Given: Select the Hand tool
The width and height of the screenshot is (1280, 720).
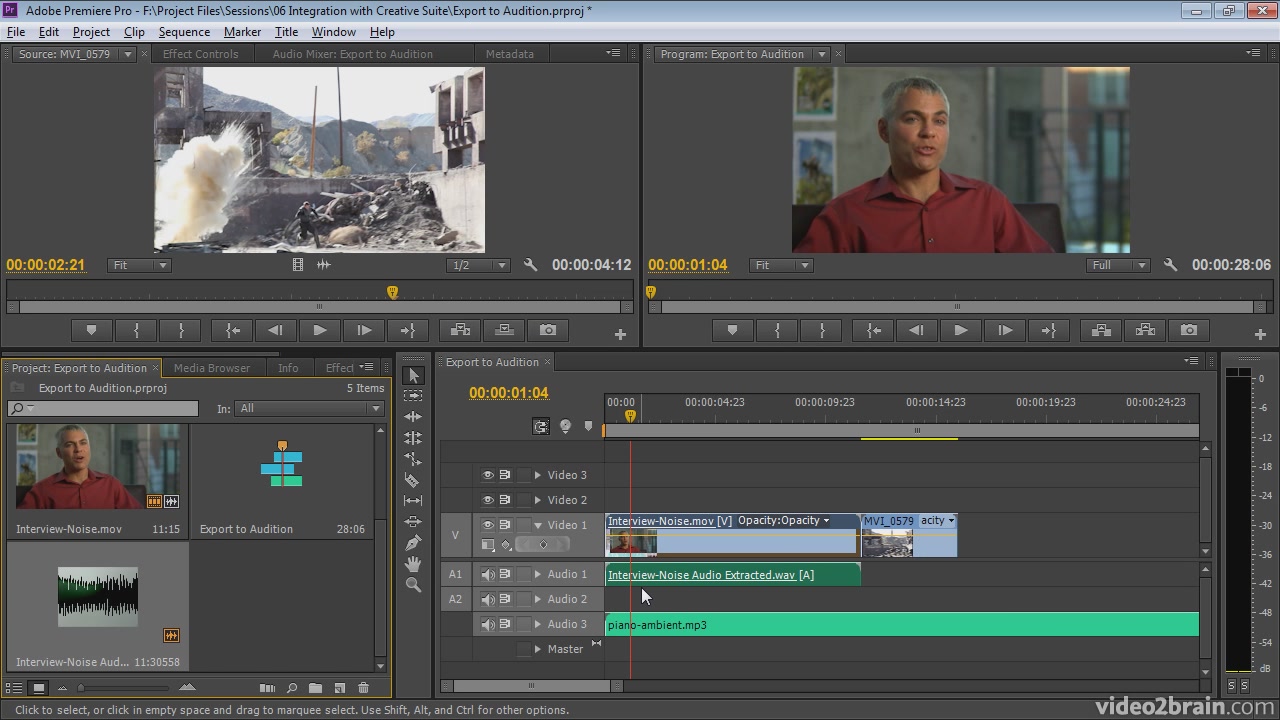Looking at the screenshot, I should click(x=413, y=564).
